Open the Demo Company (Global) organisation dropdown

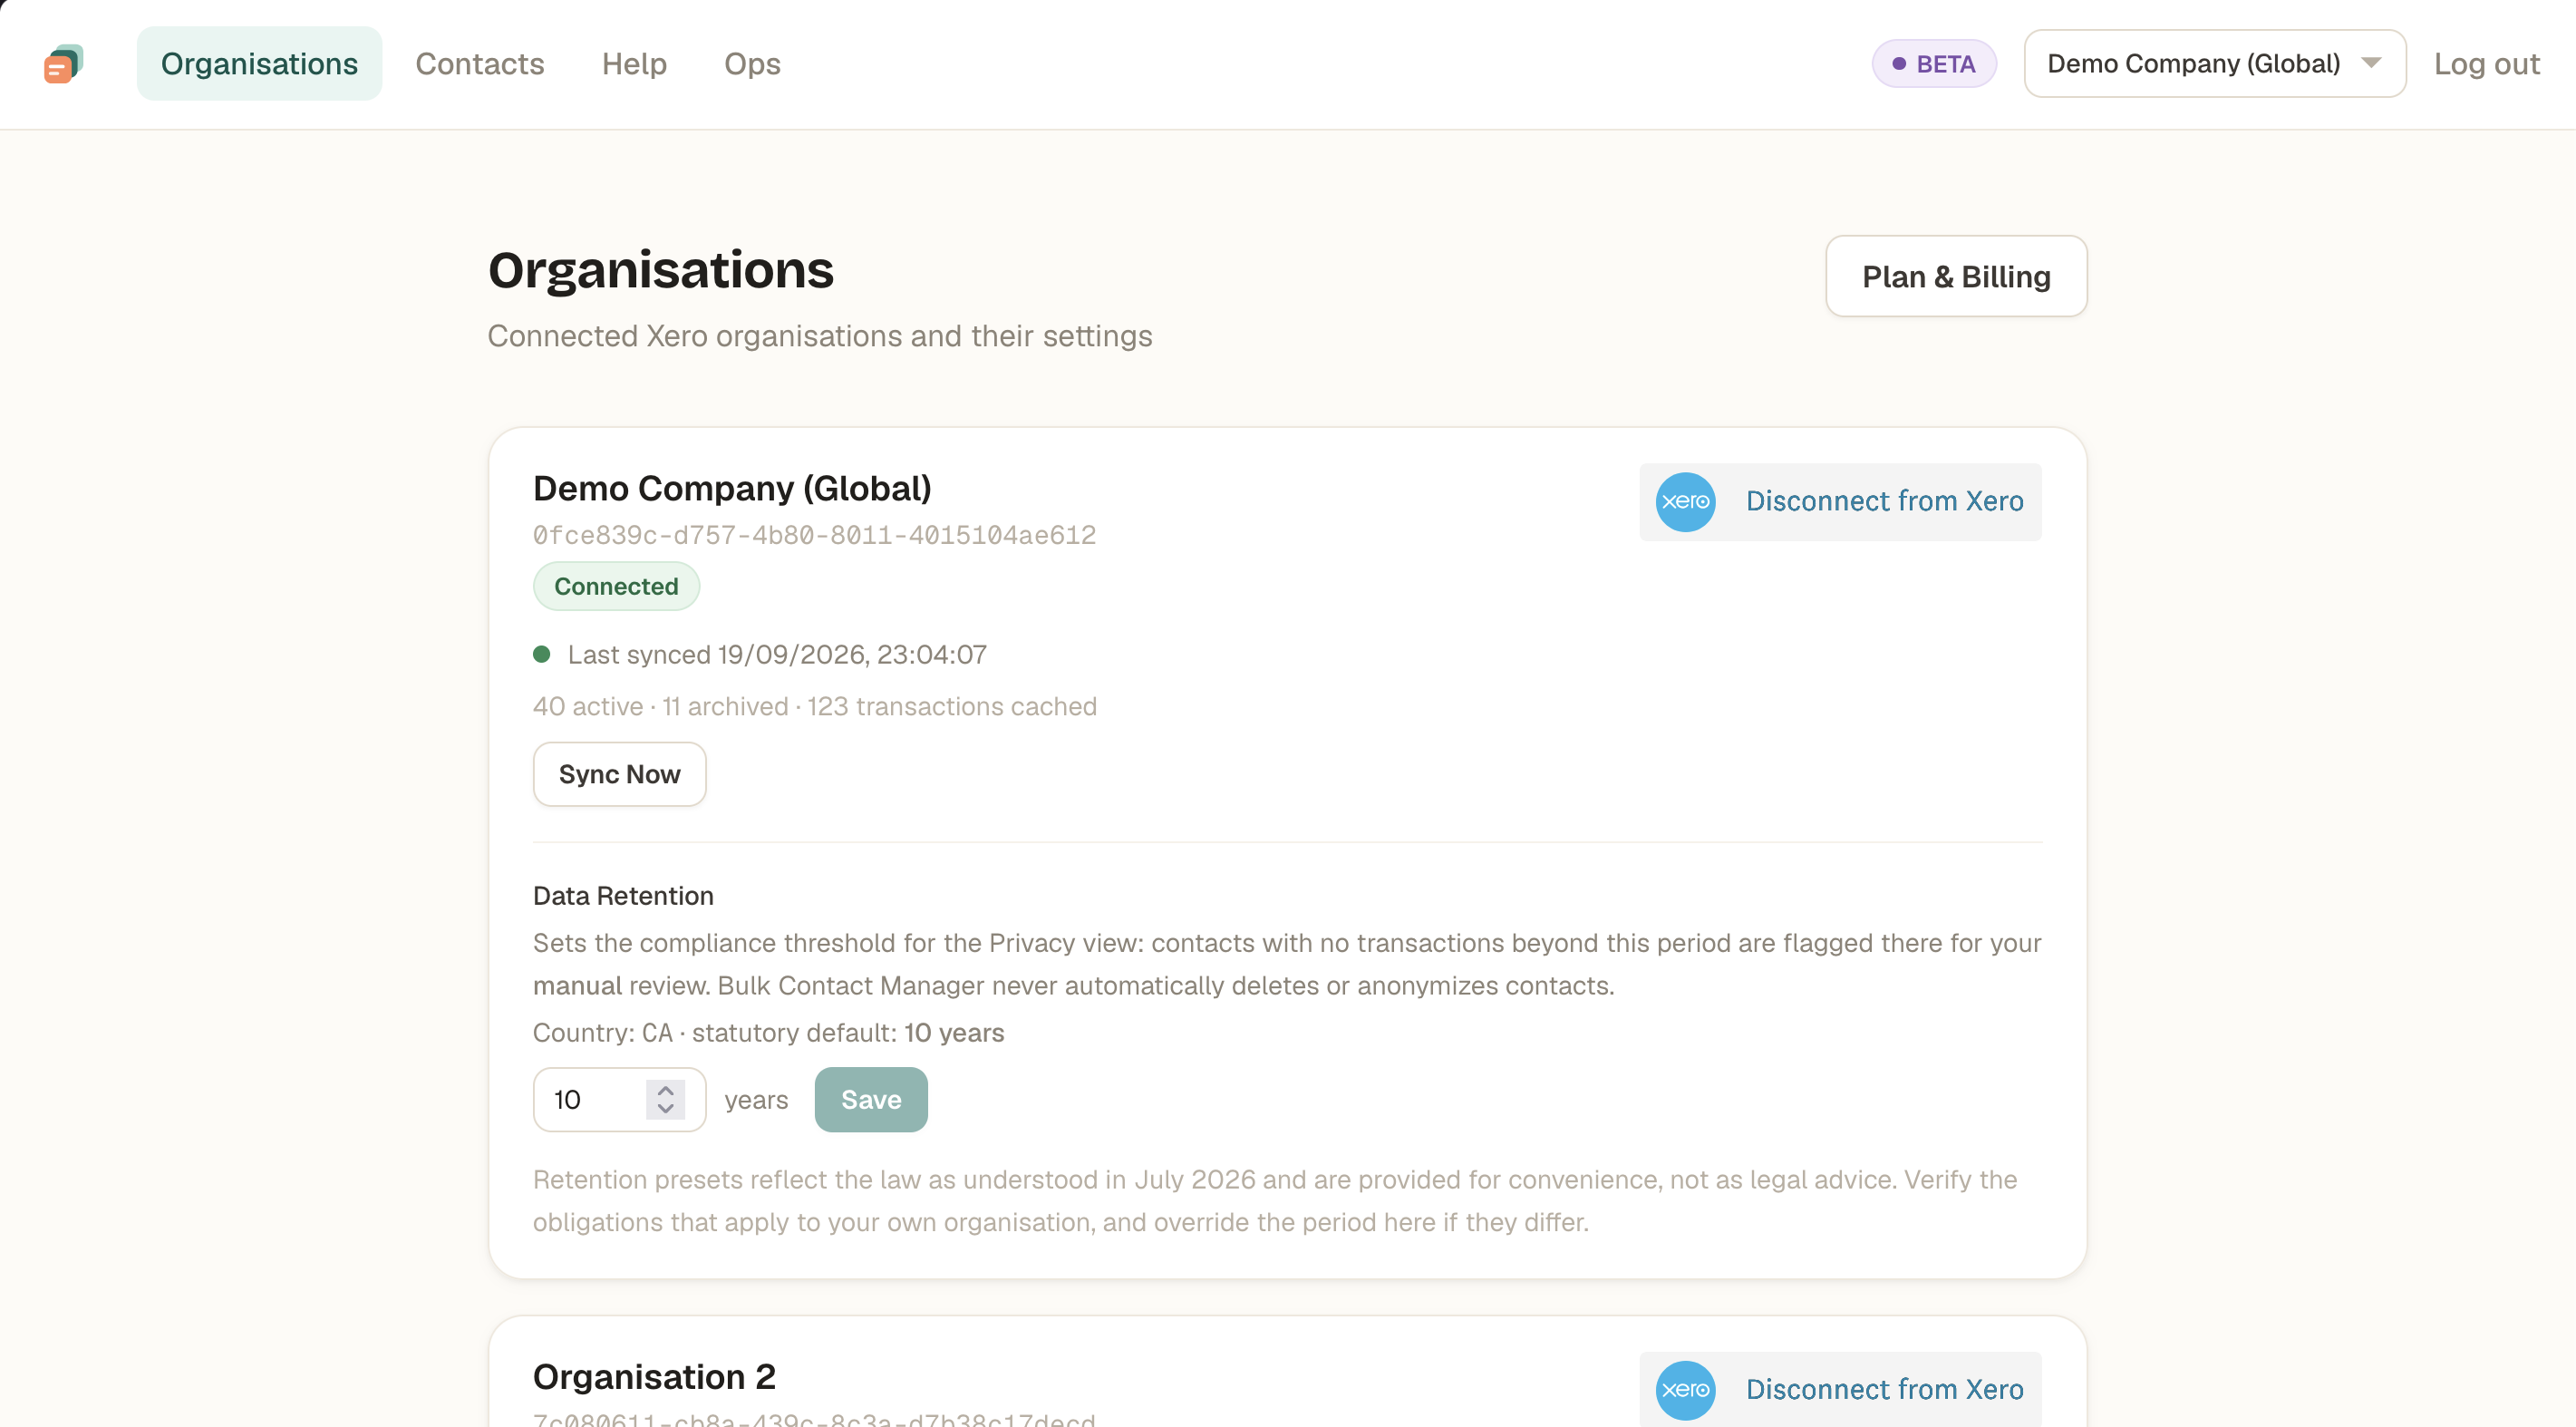coord(2214,64)
